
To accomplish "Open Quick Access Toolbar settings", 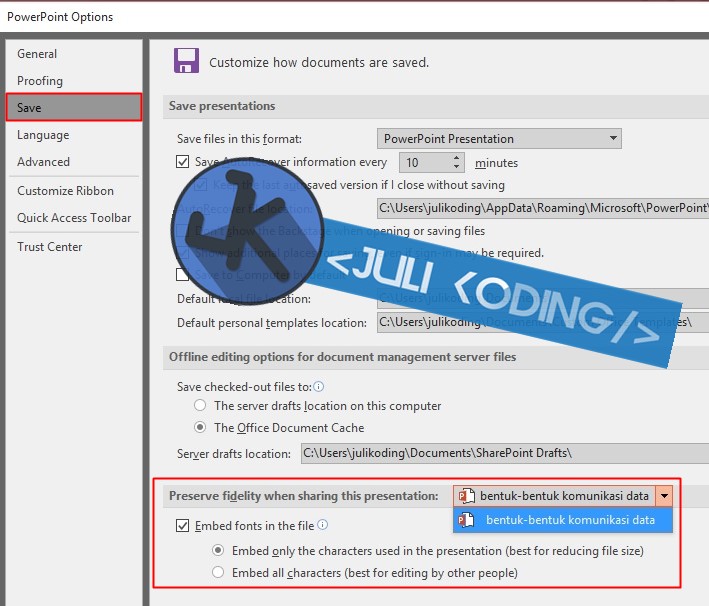I will pyautogui.click(x=74, y=218).
